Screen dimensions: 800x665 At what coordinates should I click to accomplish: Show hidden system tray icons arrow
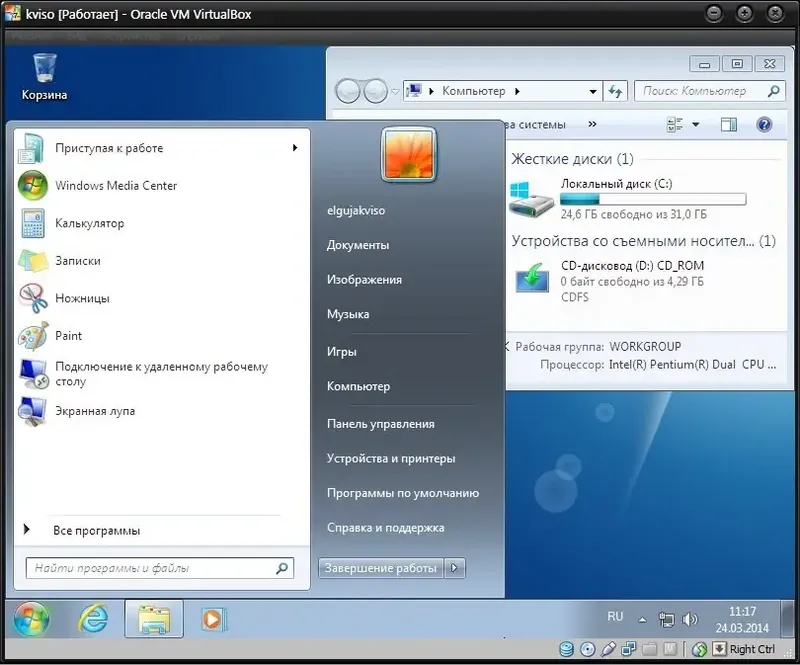[x=642, y=620]
